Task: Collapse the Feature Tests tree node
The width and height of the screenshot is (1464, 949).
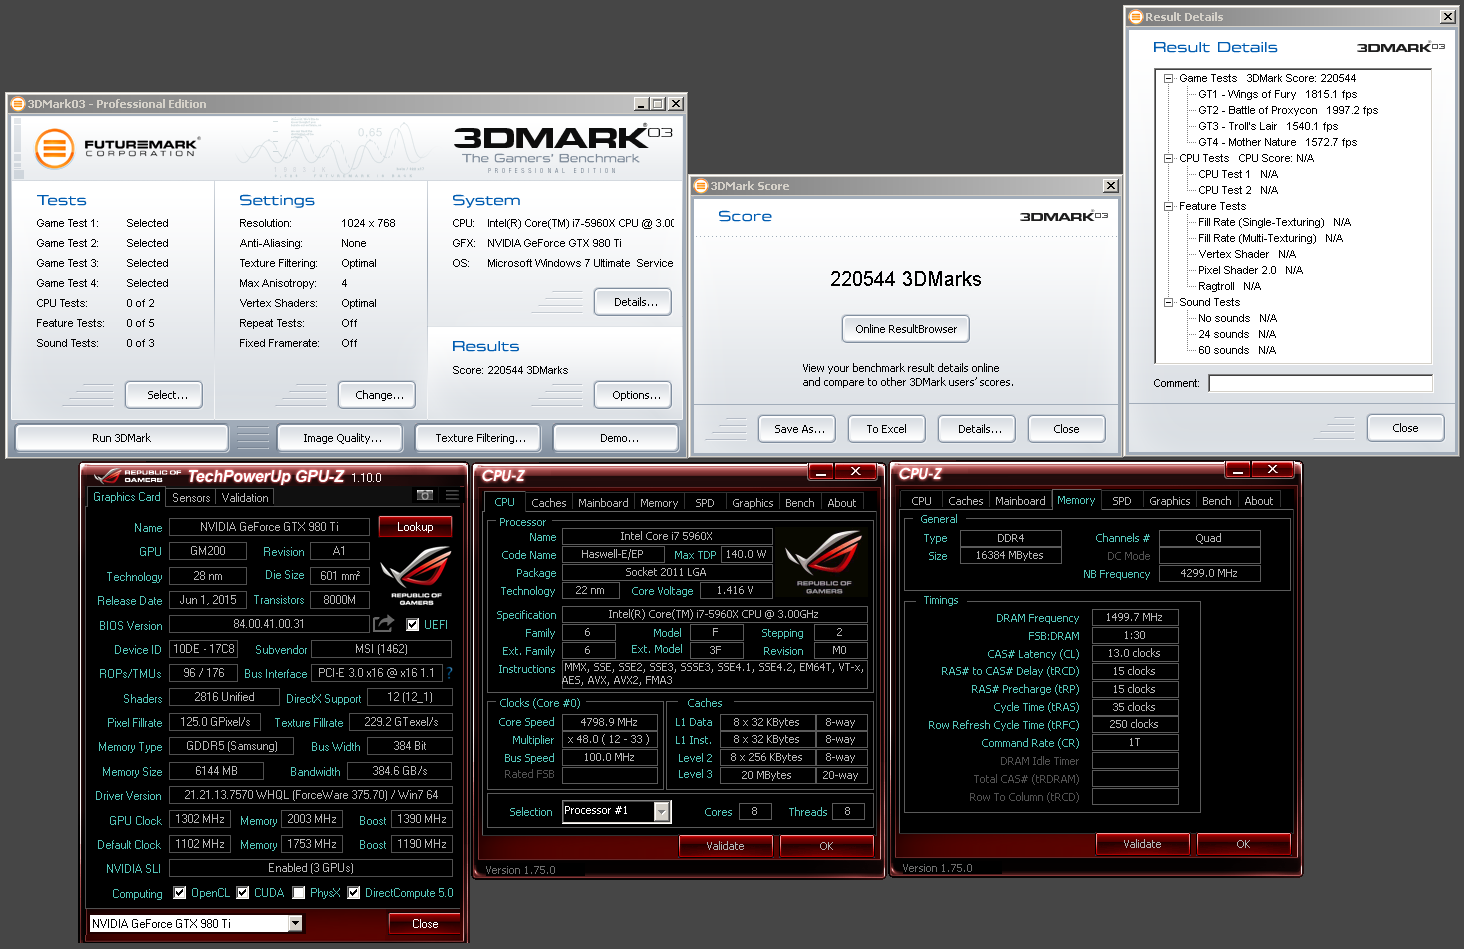Action: 1168,206
